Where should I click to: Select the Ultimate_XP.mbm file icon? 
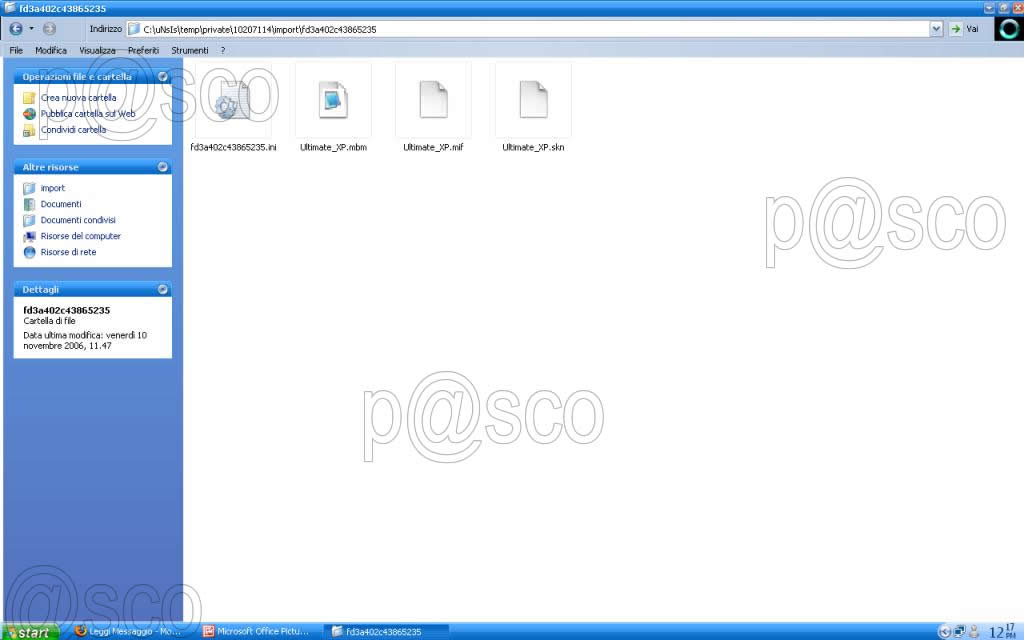tap(333, 100)
